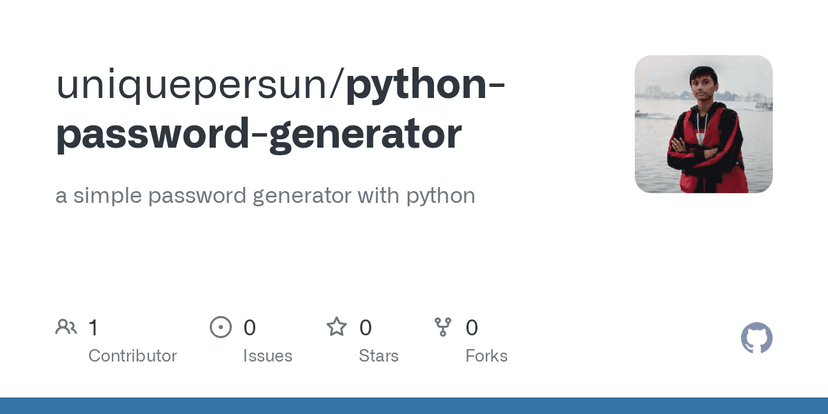This screenshot has height=414, width=828.
Task: Open the repository owner's avatar photo
Action: (x=704, y=124)
